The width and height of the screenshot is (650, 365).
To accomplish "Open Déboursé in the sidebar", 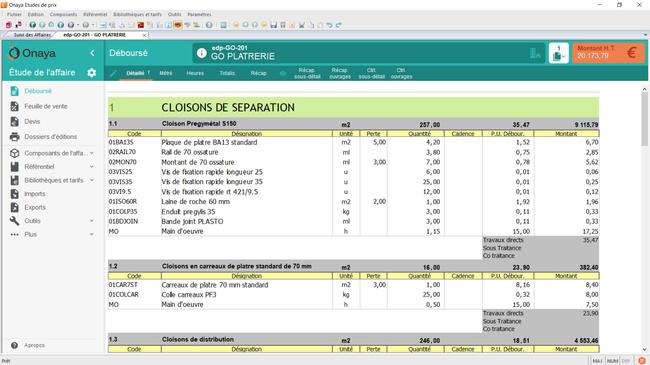I will (38, 91).
